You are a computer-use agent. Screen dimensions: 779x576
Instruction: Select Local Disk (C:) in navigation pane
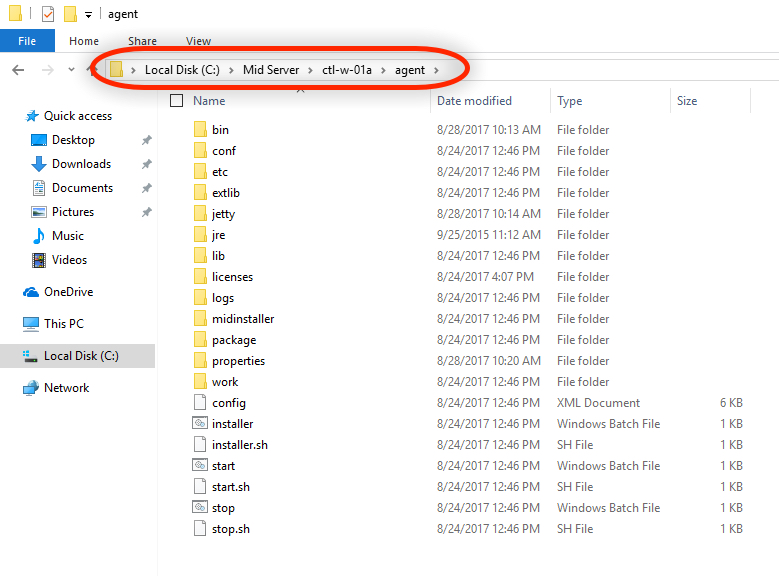click(x=81, y=356)
